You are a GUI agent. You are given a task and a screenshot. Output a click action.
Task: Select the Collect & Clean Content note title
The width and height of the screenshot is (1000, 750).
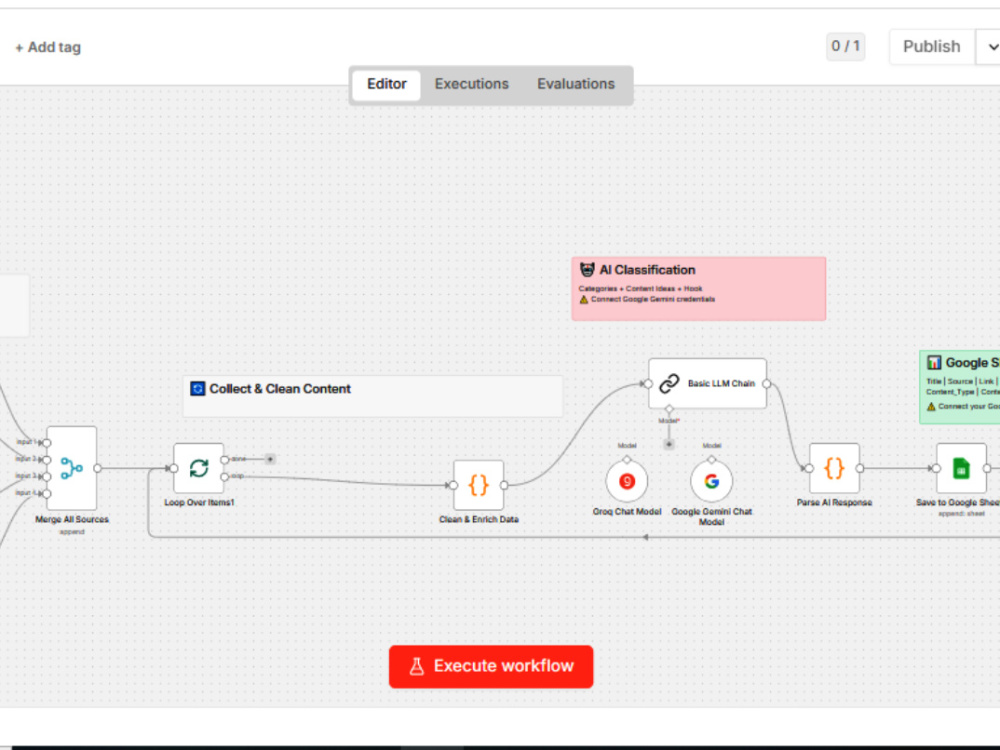[x=280, y=388]
